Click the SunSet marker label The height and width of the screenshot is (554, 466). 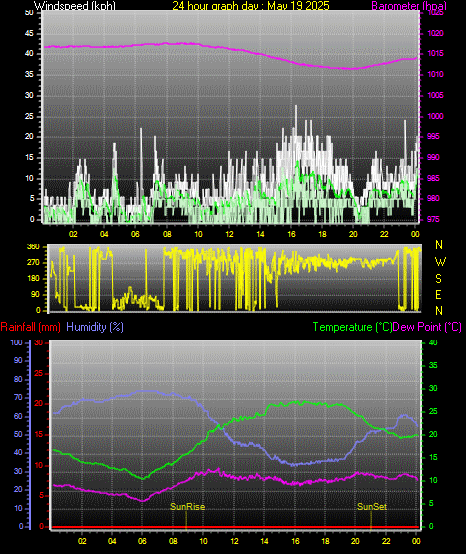click(372, 507)
